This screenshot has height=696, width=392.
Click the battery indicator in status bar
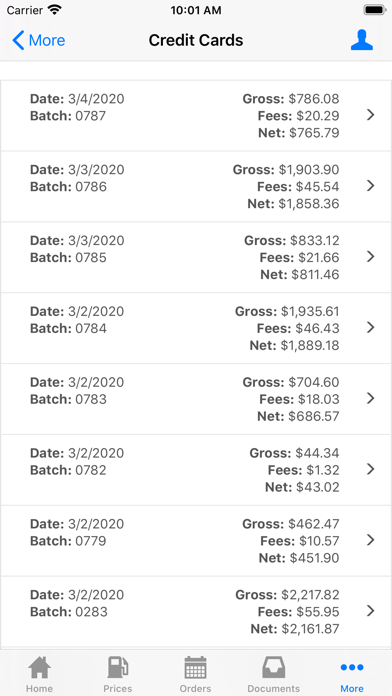[375, 10]
